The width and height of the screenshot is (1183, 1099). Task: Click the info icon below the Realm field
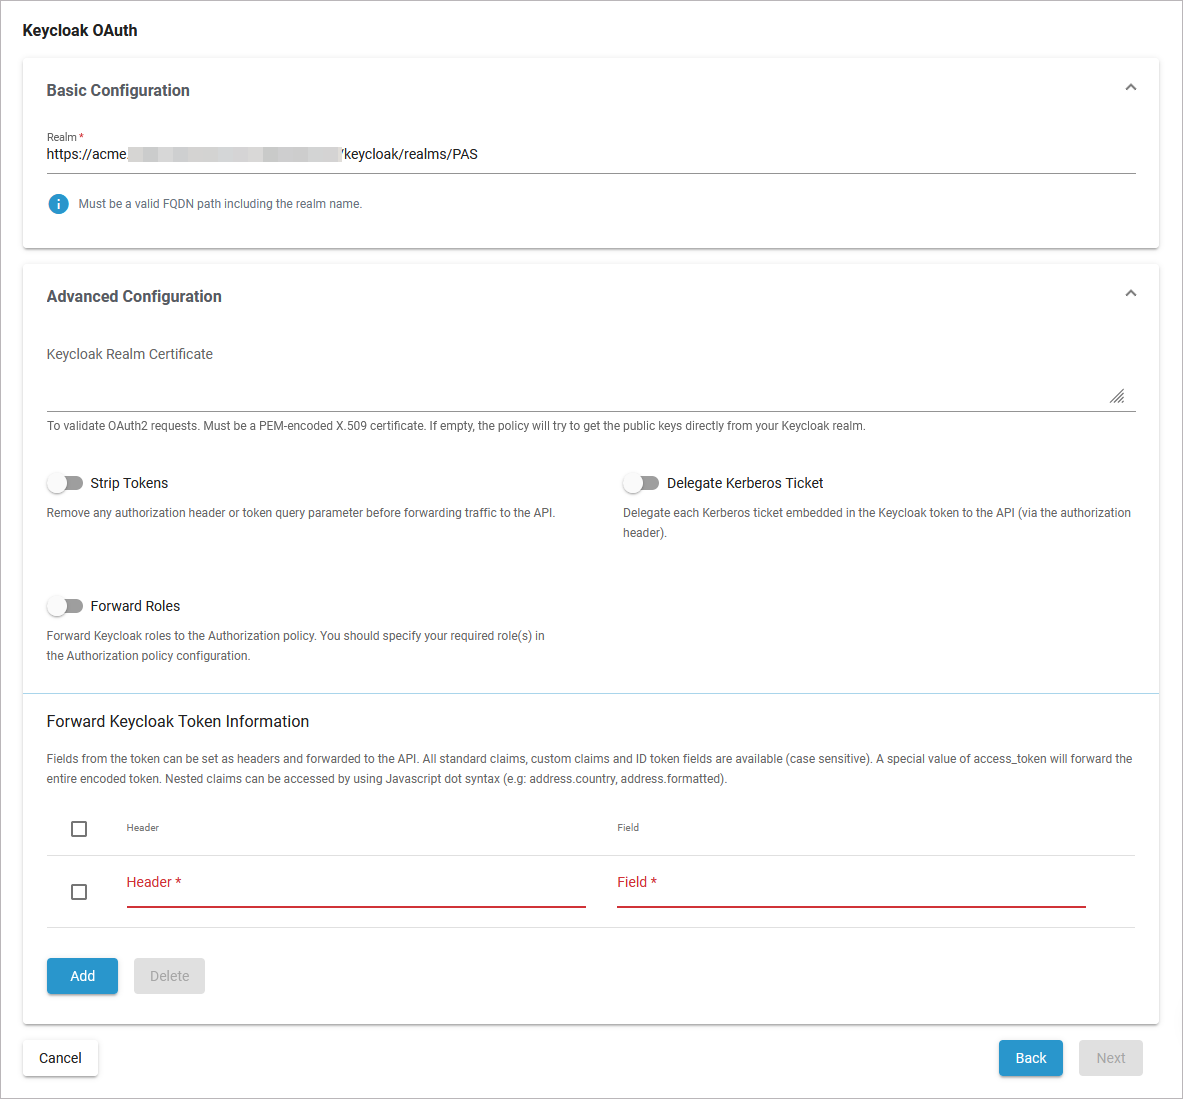coord(58,203)
